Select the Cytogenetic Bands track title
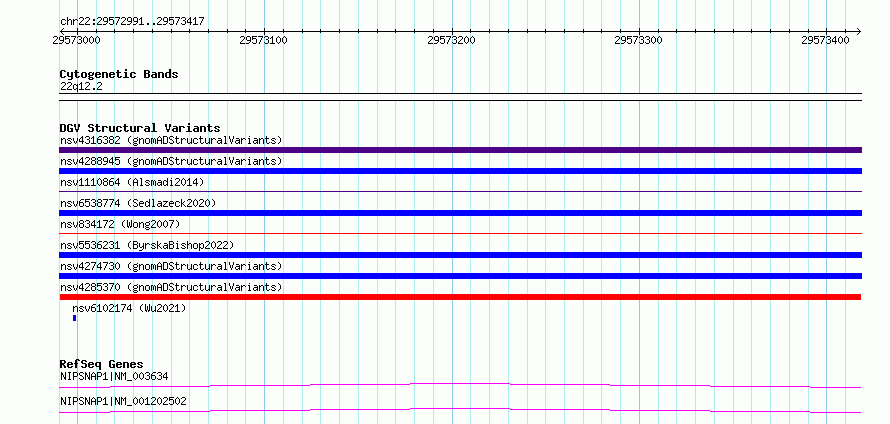Viewport: 890px width, 424px height. pyautogui.click(x=119, y=74)
